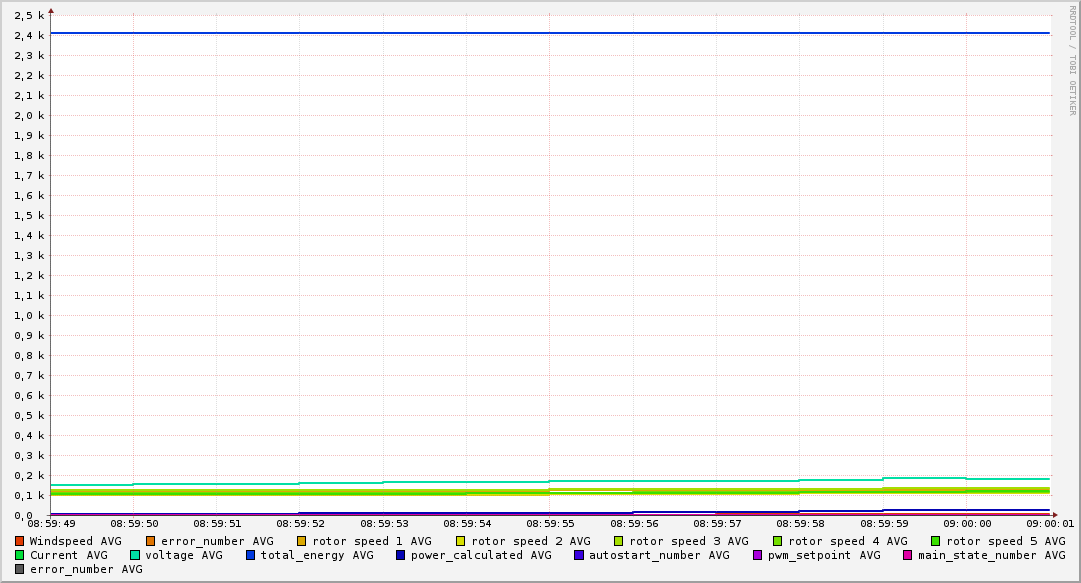The width and height of the screenshot is (1081, 583).
Task: Click the RRDTOOL / TOBI OETIKER watermark
Action: pos(1072,60)
